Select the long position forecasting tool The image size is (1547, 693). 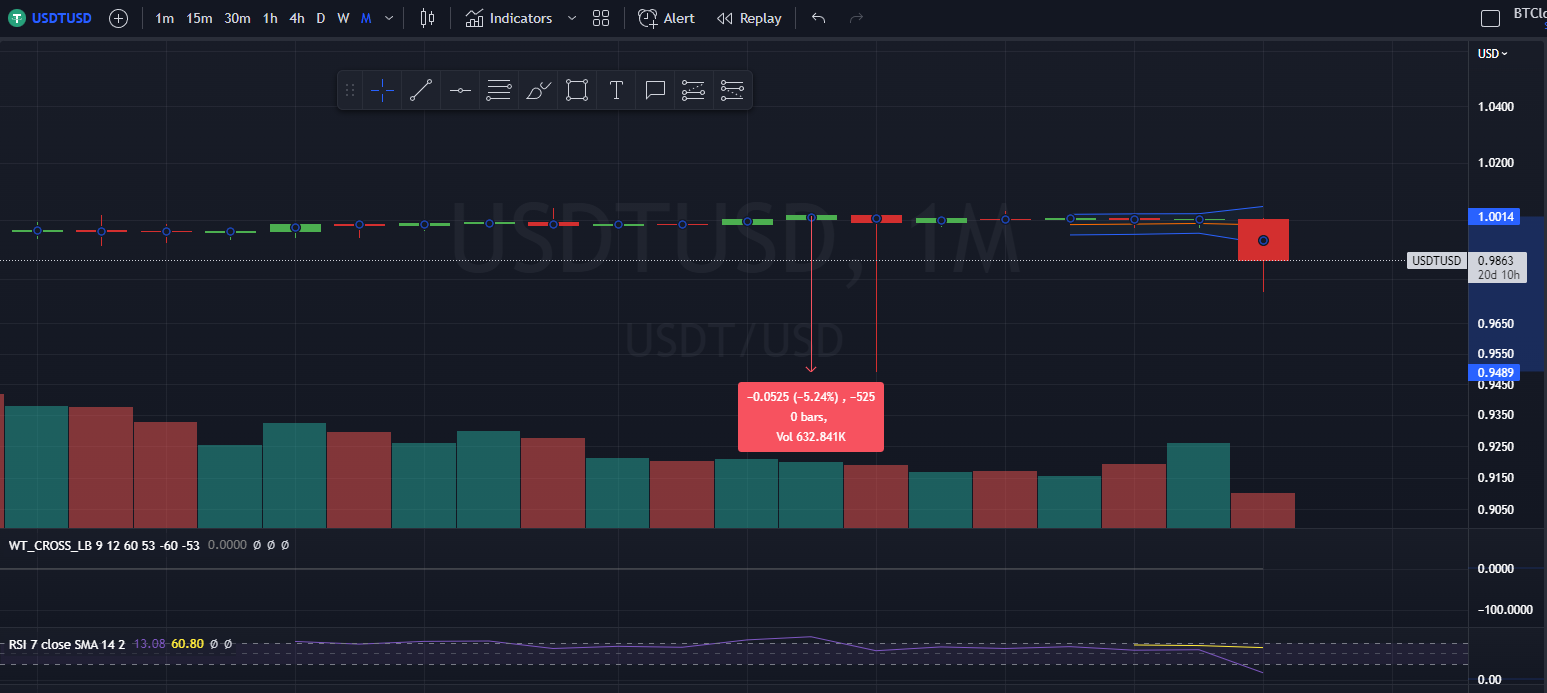coord(694,90)
